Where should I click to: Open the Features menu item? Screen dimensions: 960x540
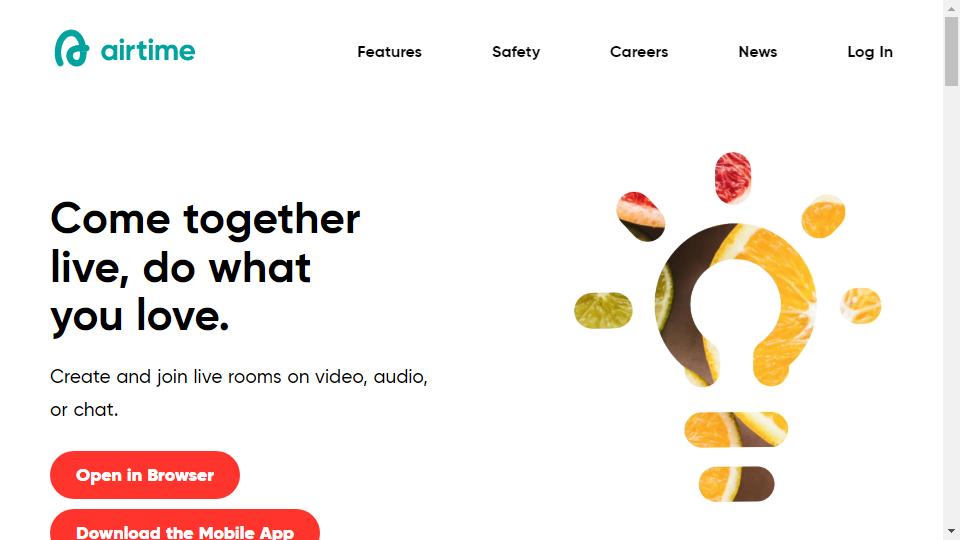389,52
